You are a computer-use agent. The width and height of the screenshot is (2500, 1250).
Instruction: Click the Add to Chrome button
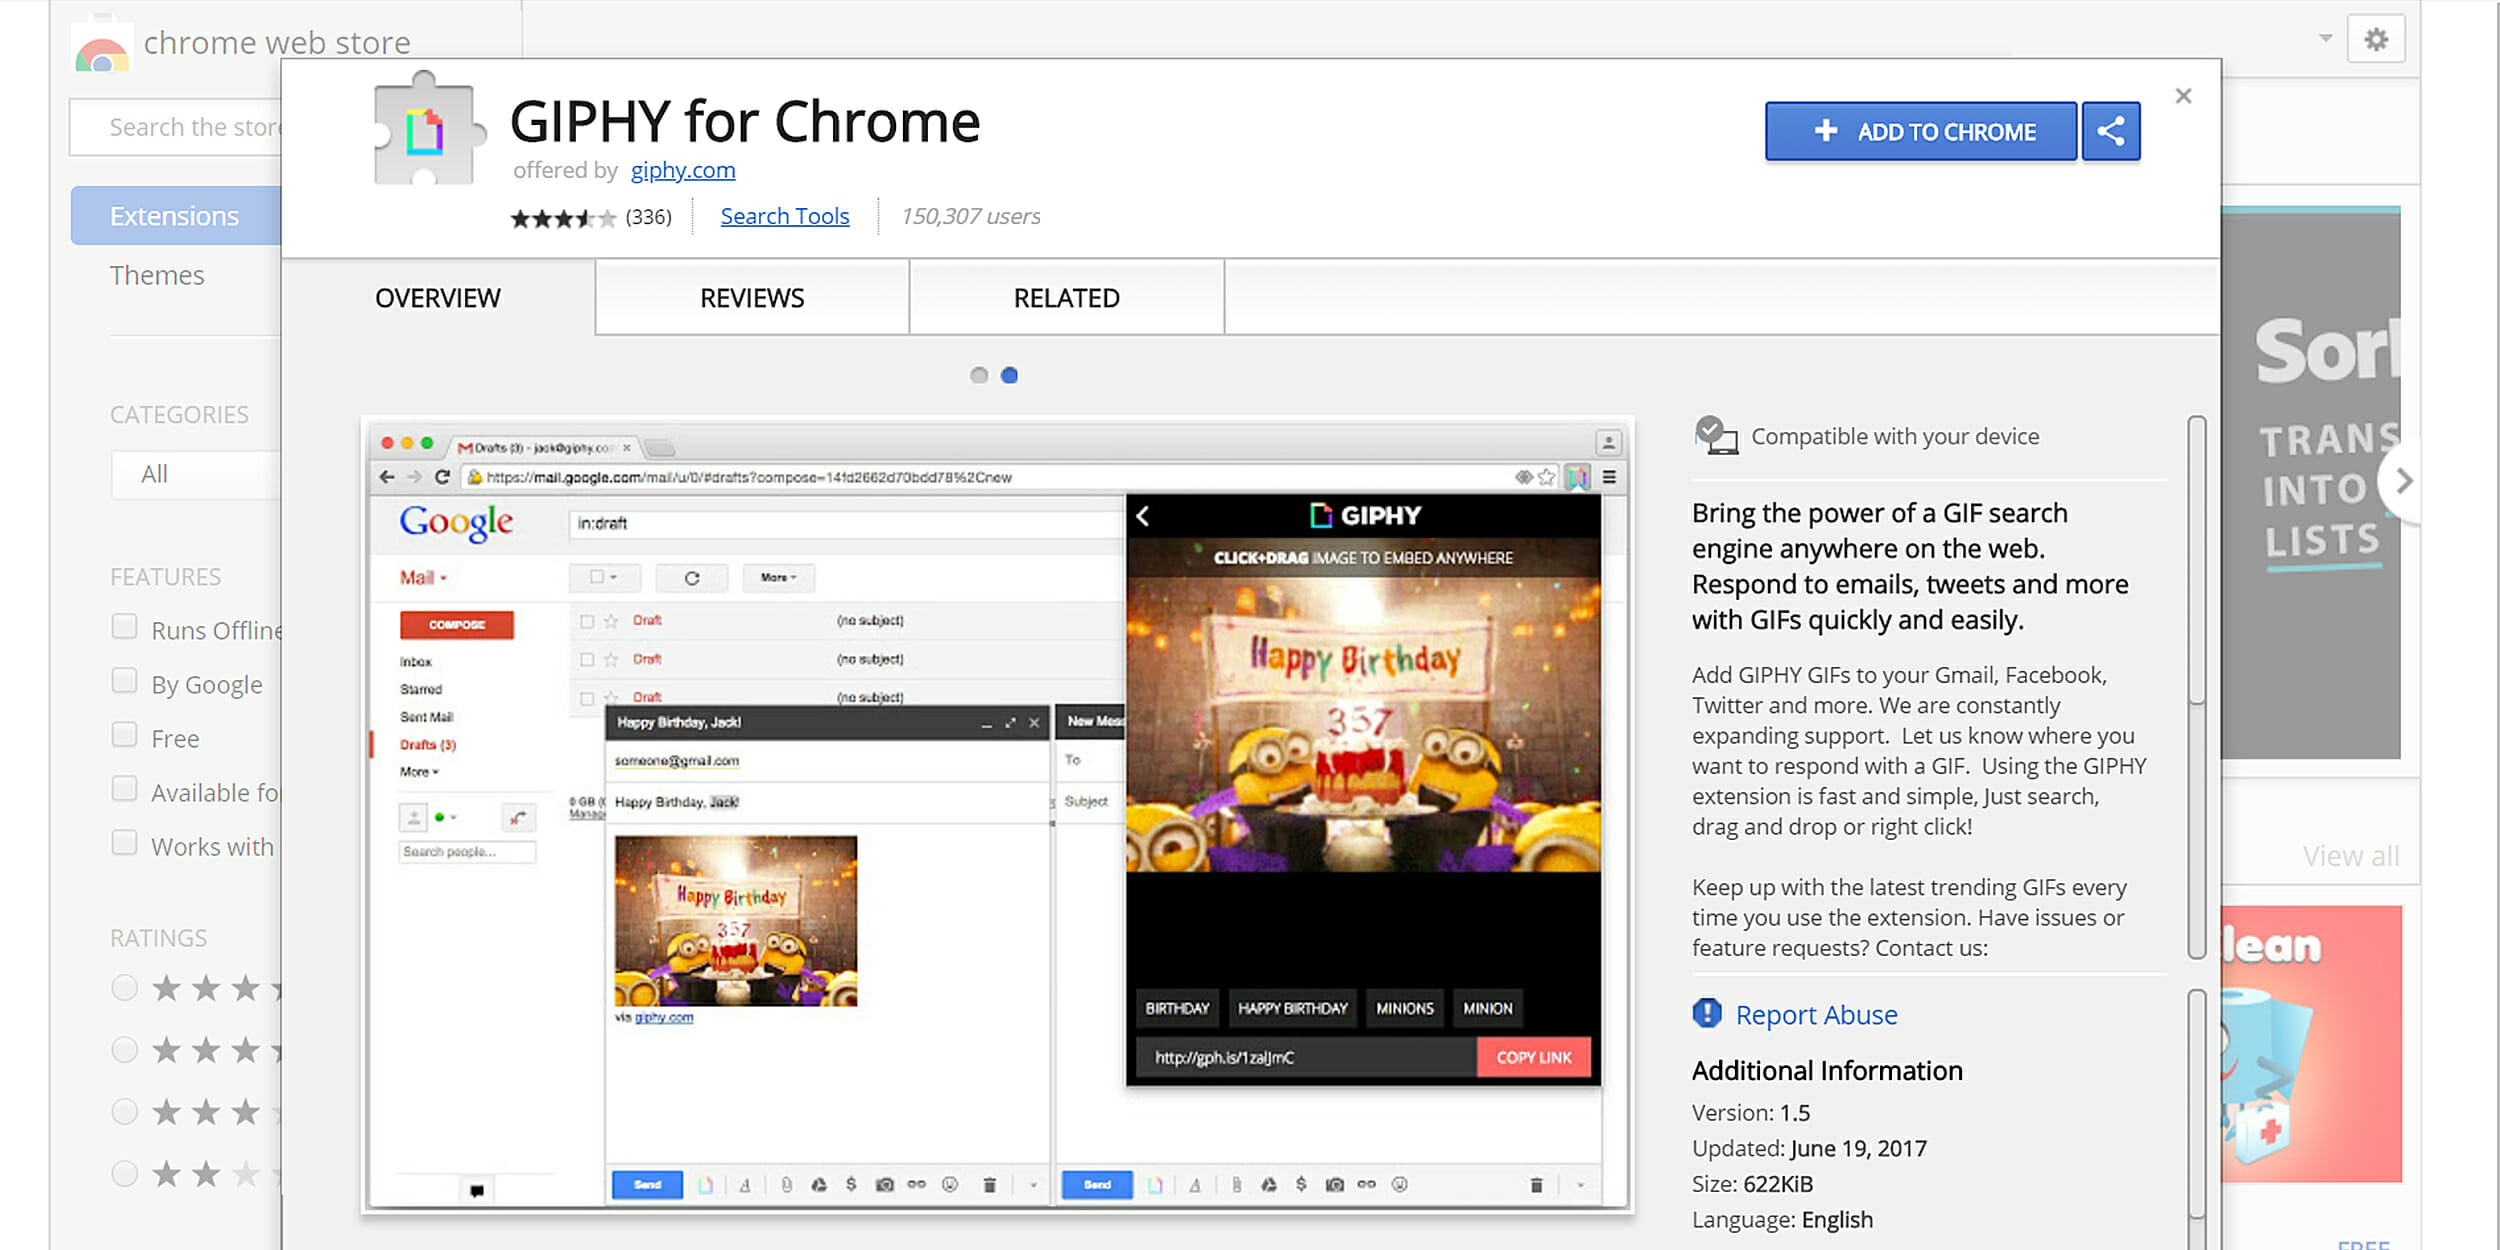(x=1919, y=131)
